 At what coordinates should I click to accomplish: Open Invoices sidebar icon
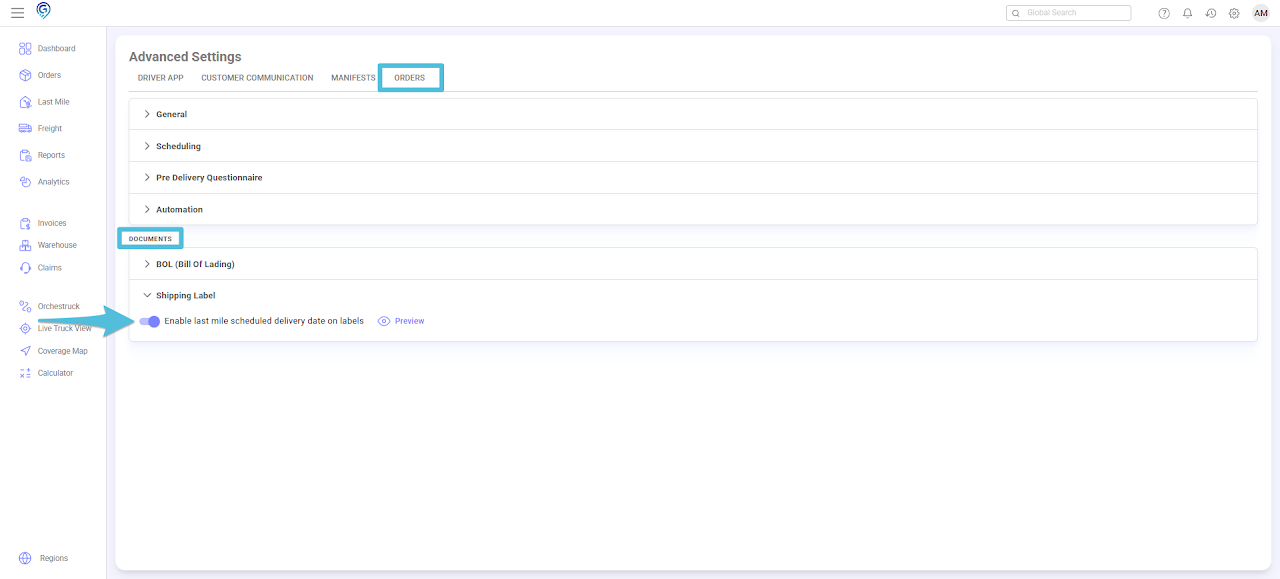(25, 224)
